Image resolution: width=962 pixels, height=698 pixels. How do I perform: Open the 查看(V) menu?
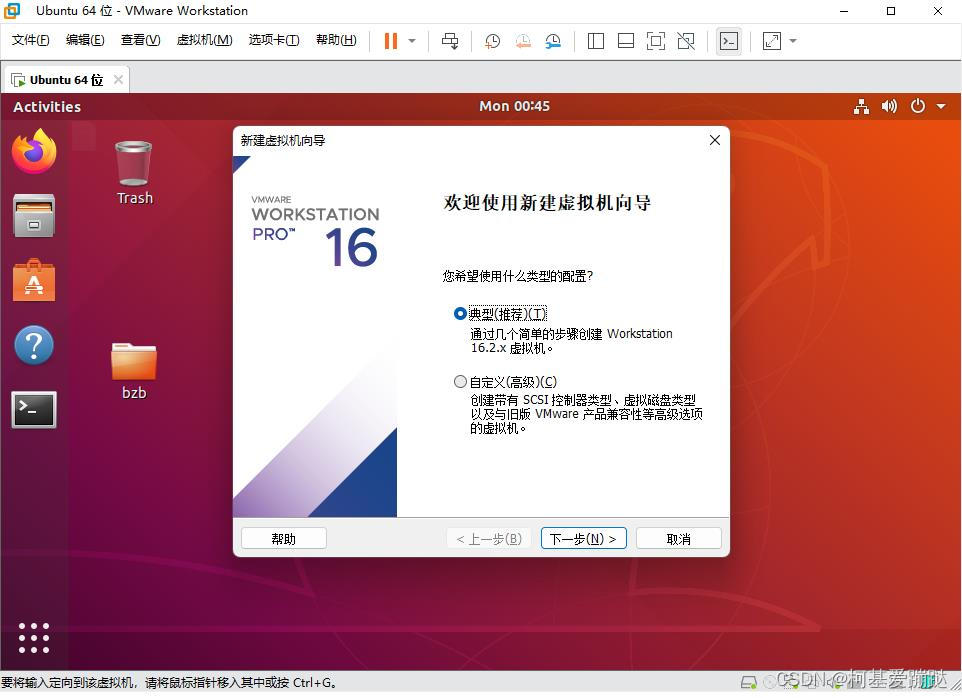[x=140, y=40]
